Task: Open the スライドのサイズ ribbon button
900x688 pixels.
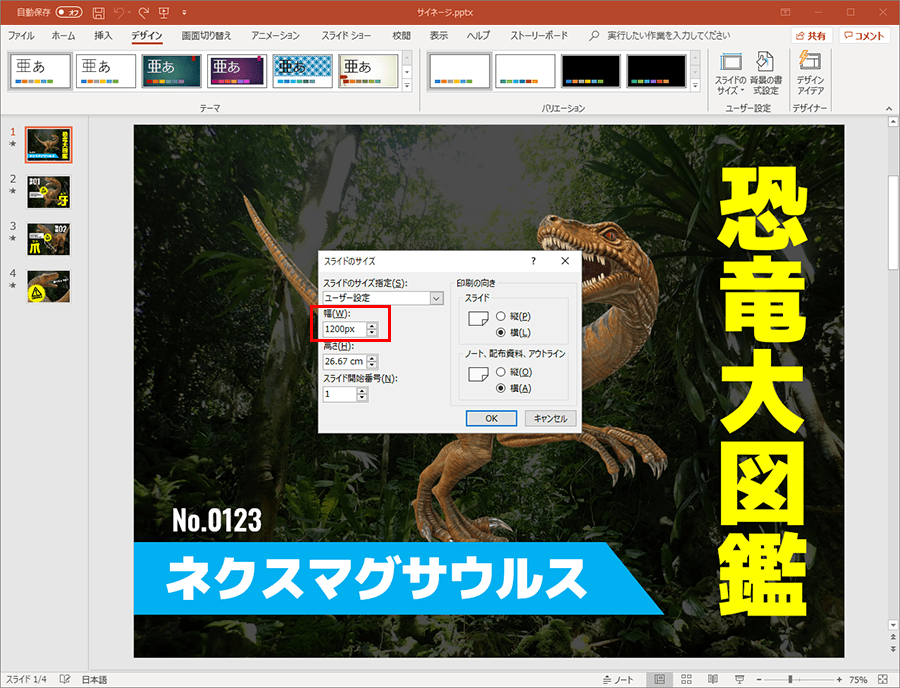Action: [x=730, y=70]
